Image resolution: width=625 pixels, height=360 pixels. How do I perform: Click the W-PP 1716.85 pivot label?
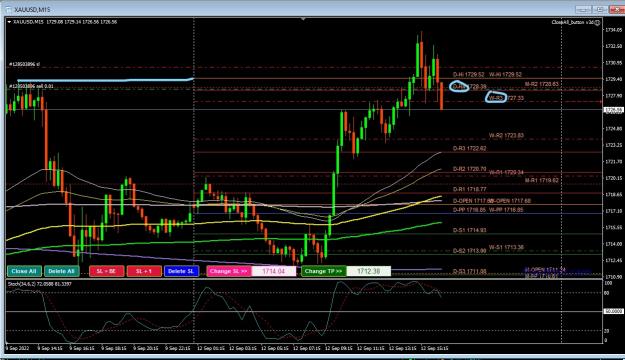point(506,210)
